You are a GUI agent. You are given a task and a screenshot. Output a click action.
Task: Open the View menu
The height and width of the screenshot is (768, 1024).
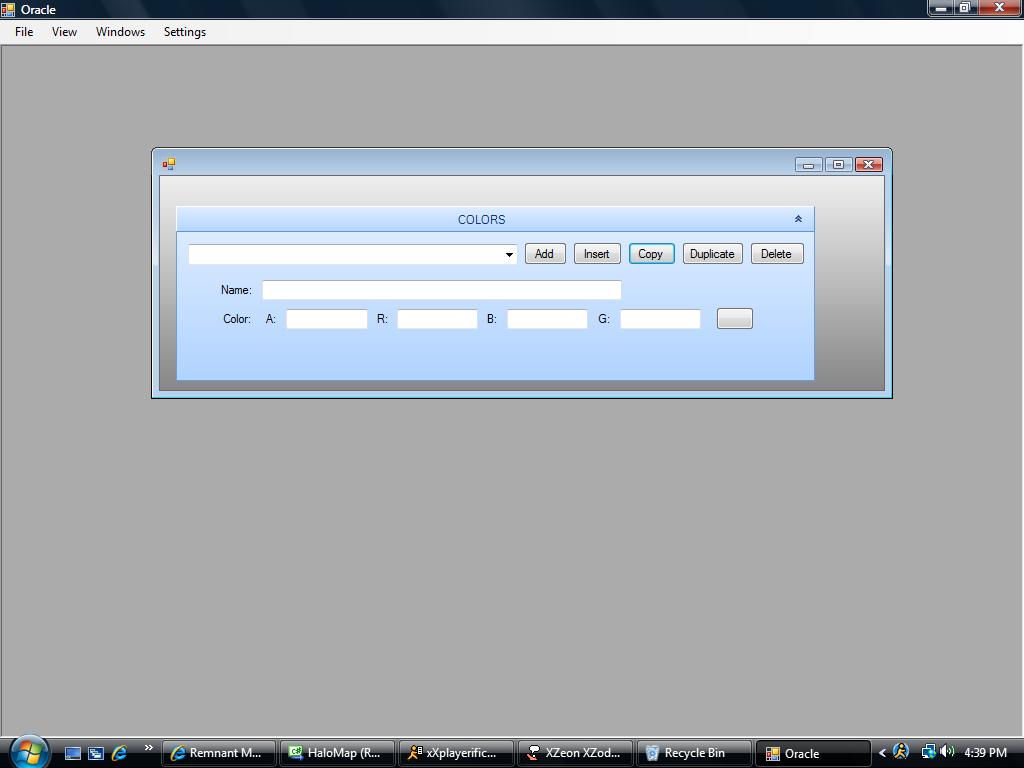[64, 32]
